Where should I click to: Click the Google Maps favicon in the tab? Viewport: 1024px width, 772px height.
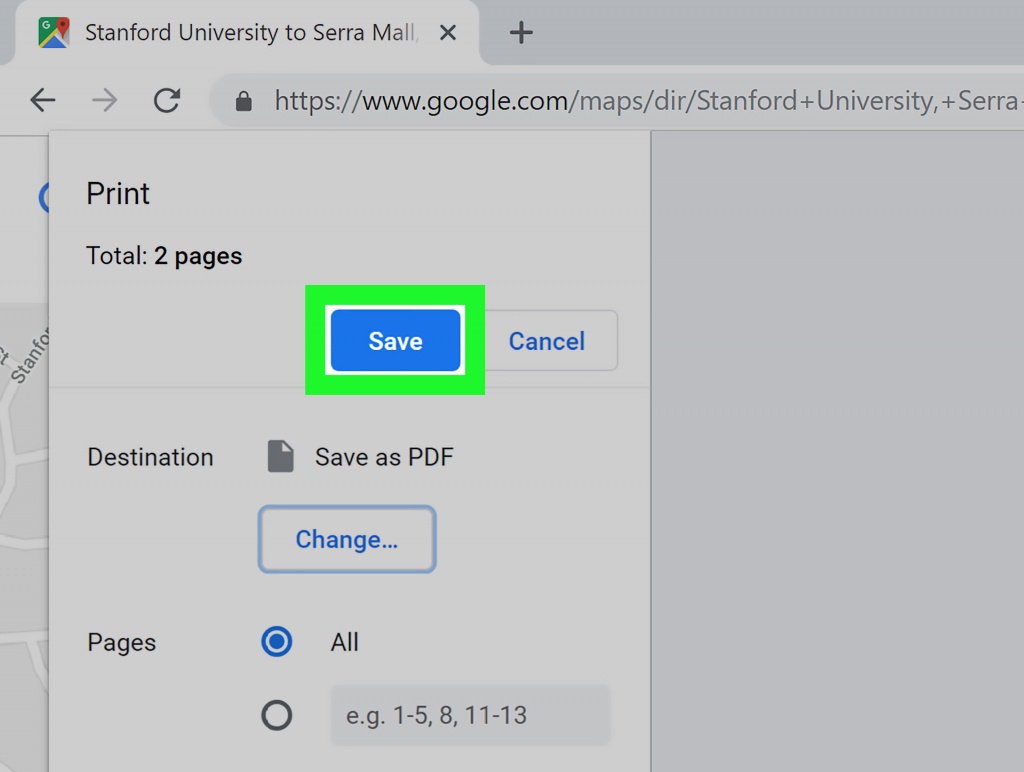pyautogui.click(x=53, y=32)
